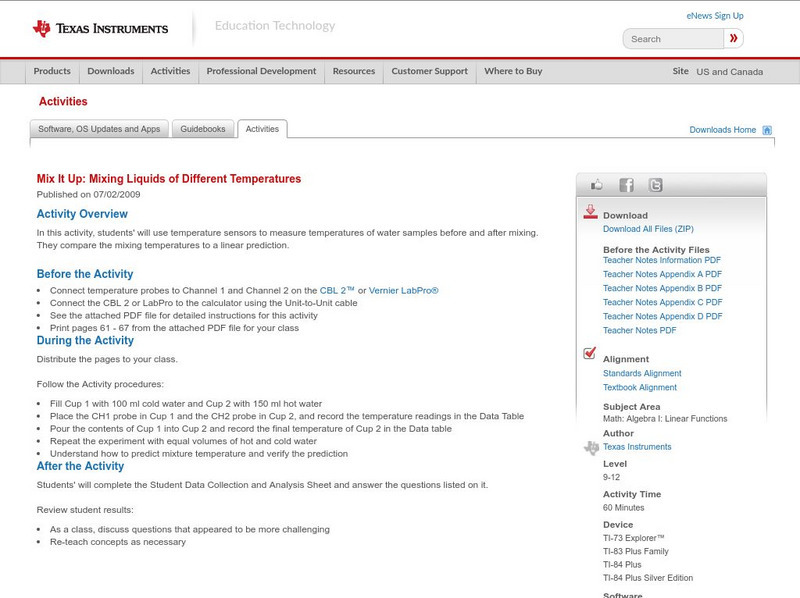Select the Activities tab
The image size is (800, 598).
click(262, 129)
